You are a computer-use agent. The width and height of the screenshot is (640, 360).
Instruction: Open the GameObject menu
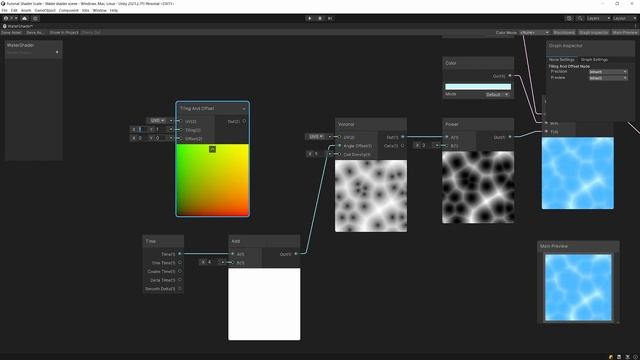[x=45, y=10]
